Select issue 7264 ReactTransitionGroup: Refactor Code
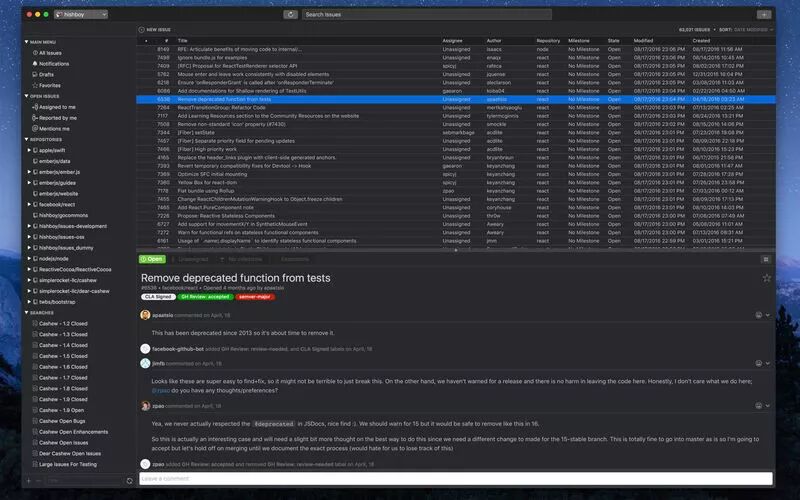This screenshot has height=500, width=800. click(x=456, y=108)
